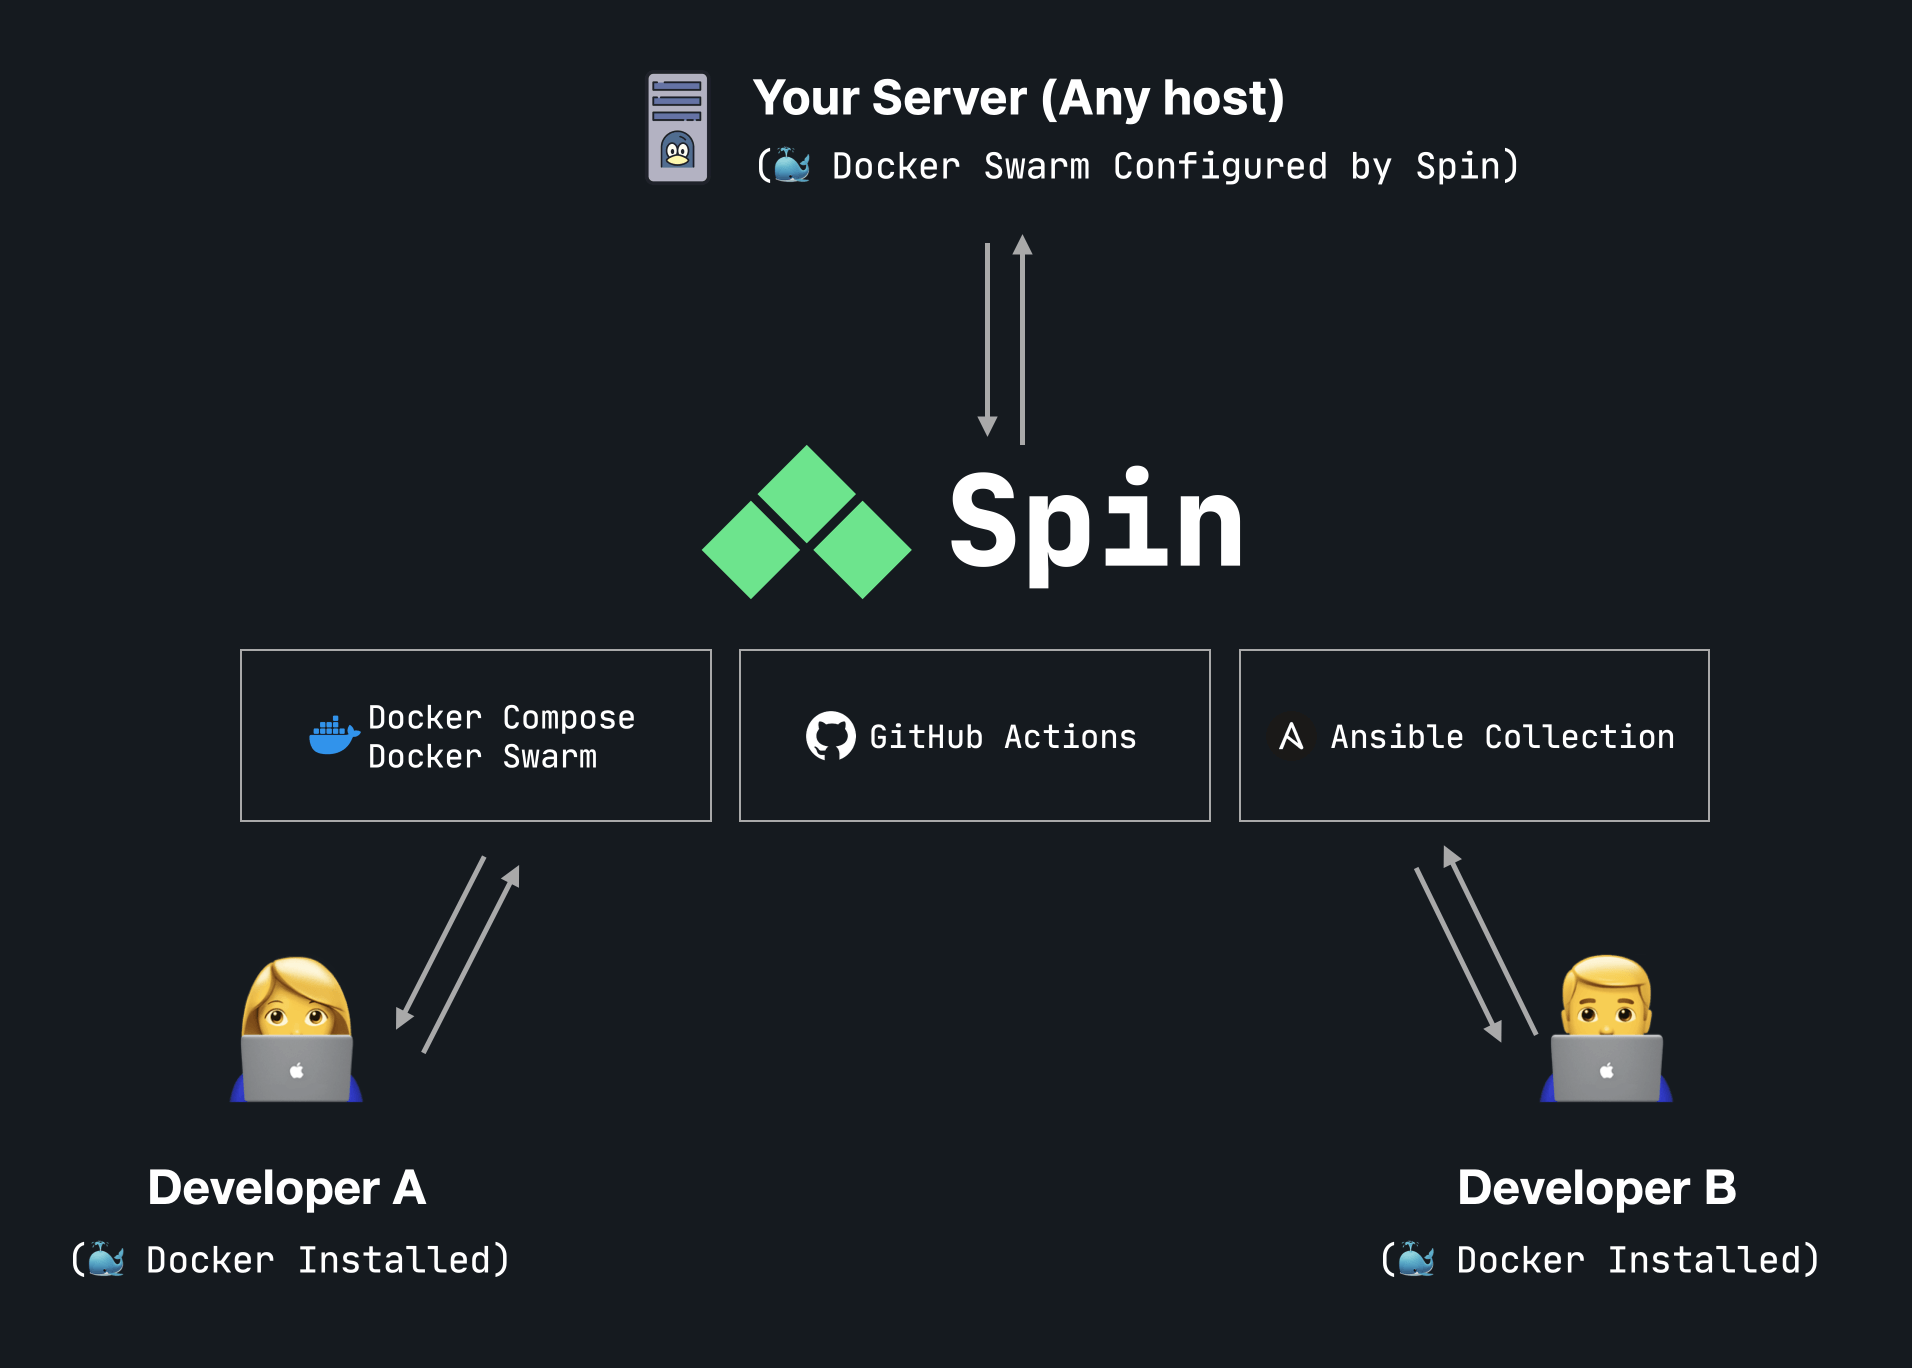Screen dimensions: 1912x1368
Task: Click the Developer B label
Action: [x=1597, y=1188]
